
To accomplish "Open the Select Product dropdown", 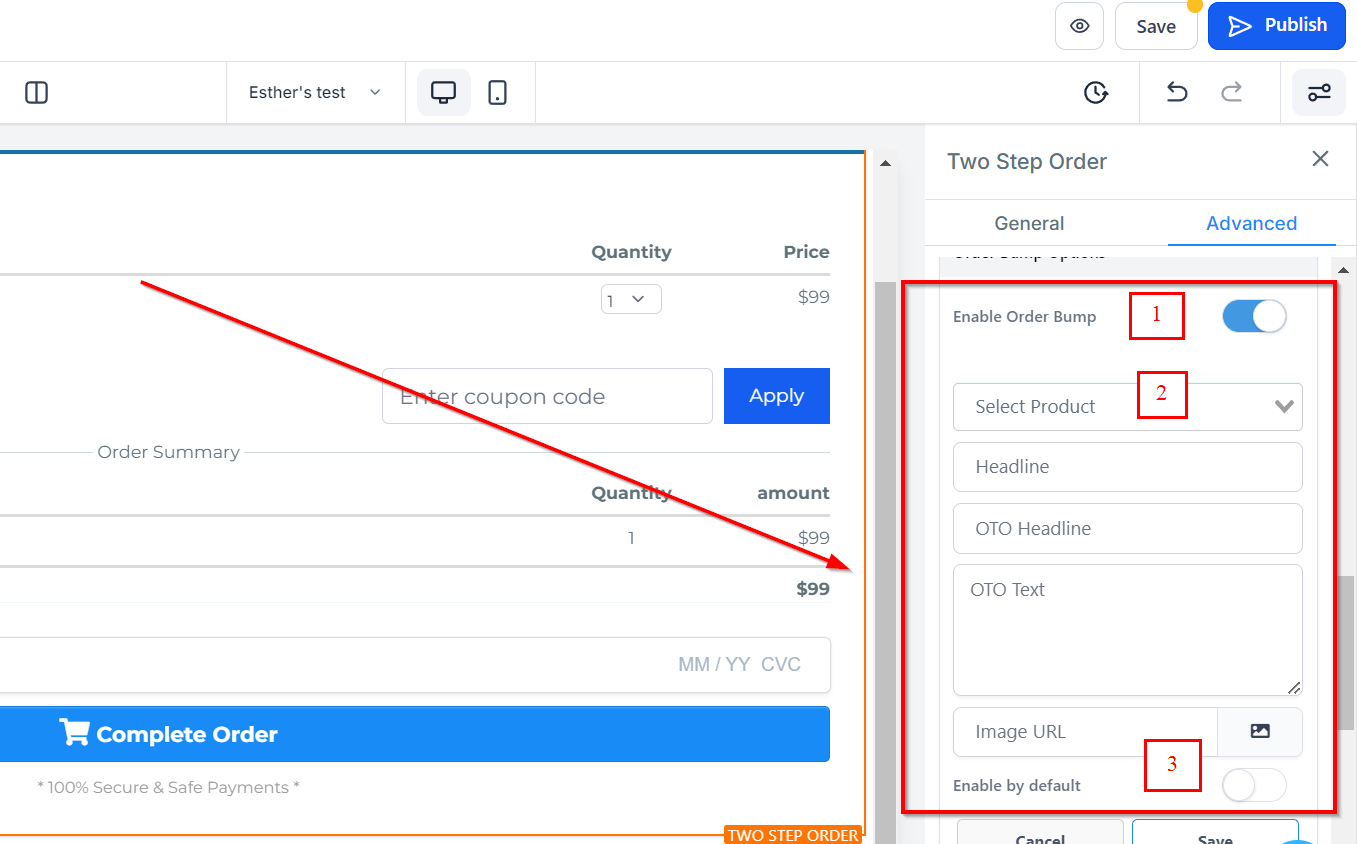I will [1127, 406].
